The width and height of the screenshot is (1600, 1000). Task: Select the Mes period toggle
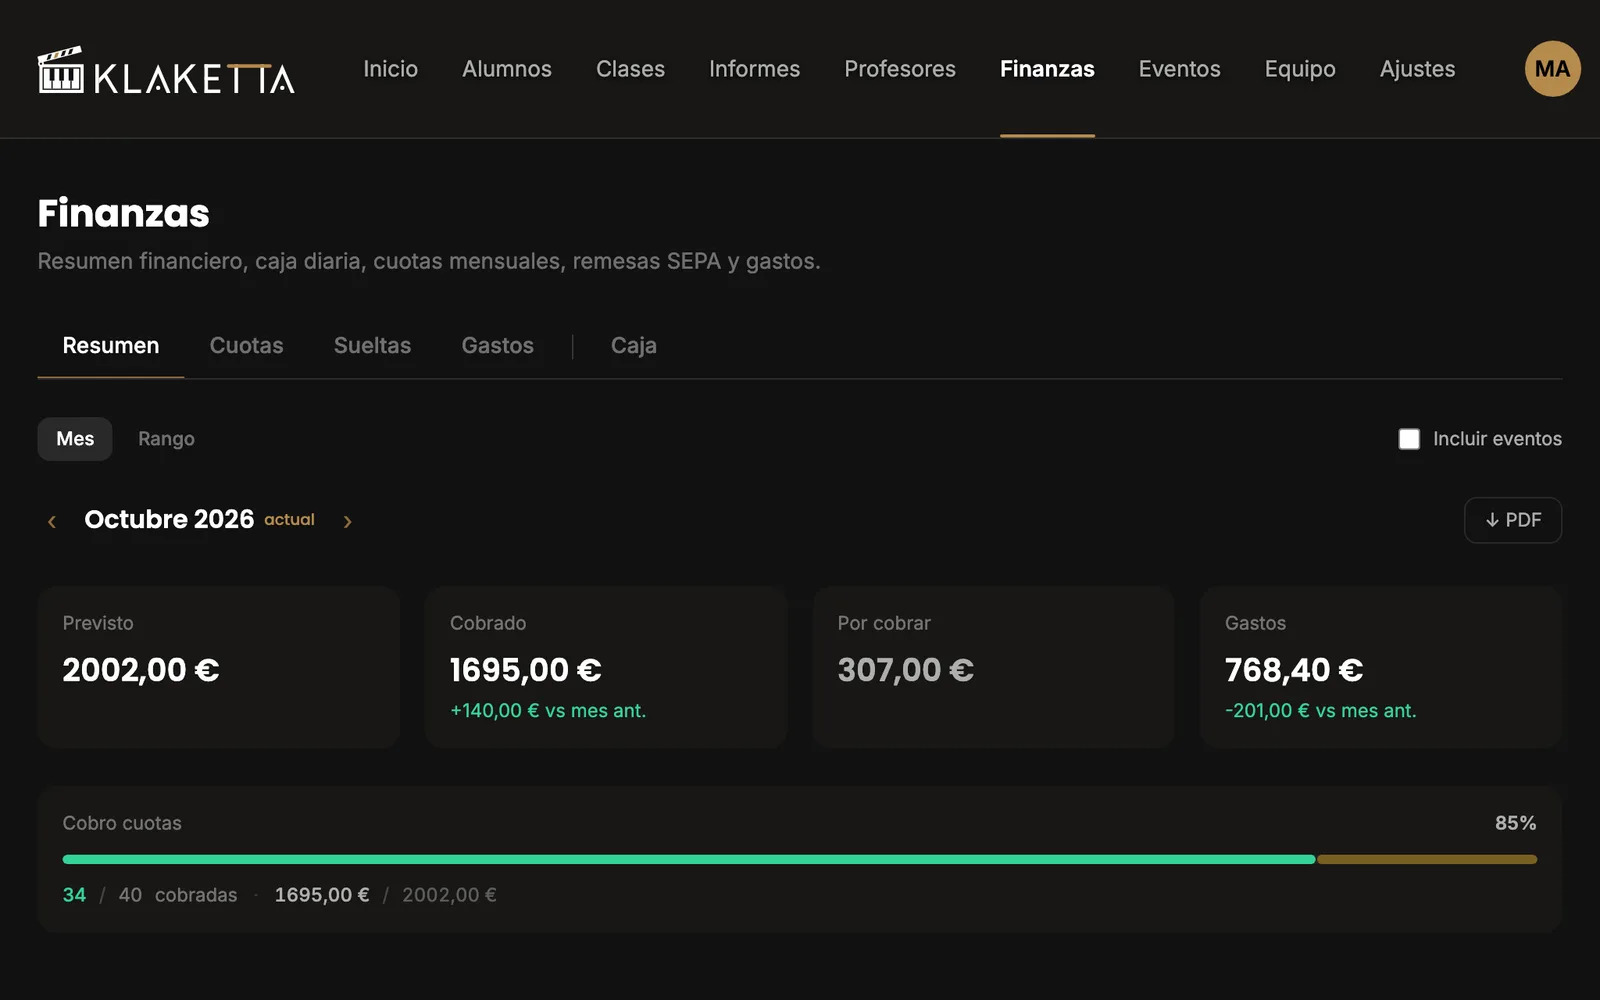[75, 439]
